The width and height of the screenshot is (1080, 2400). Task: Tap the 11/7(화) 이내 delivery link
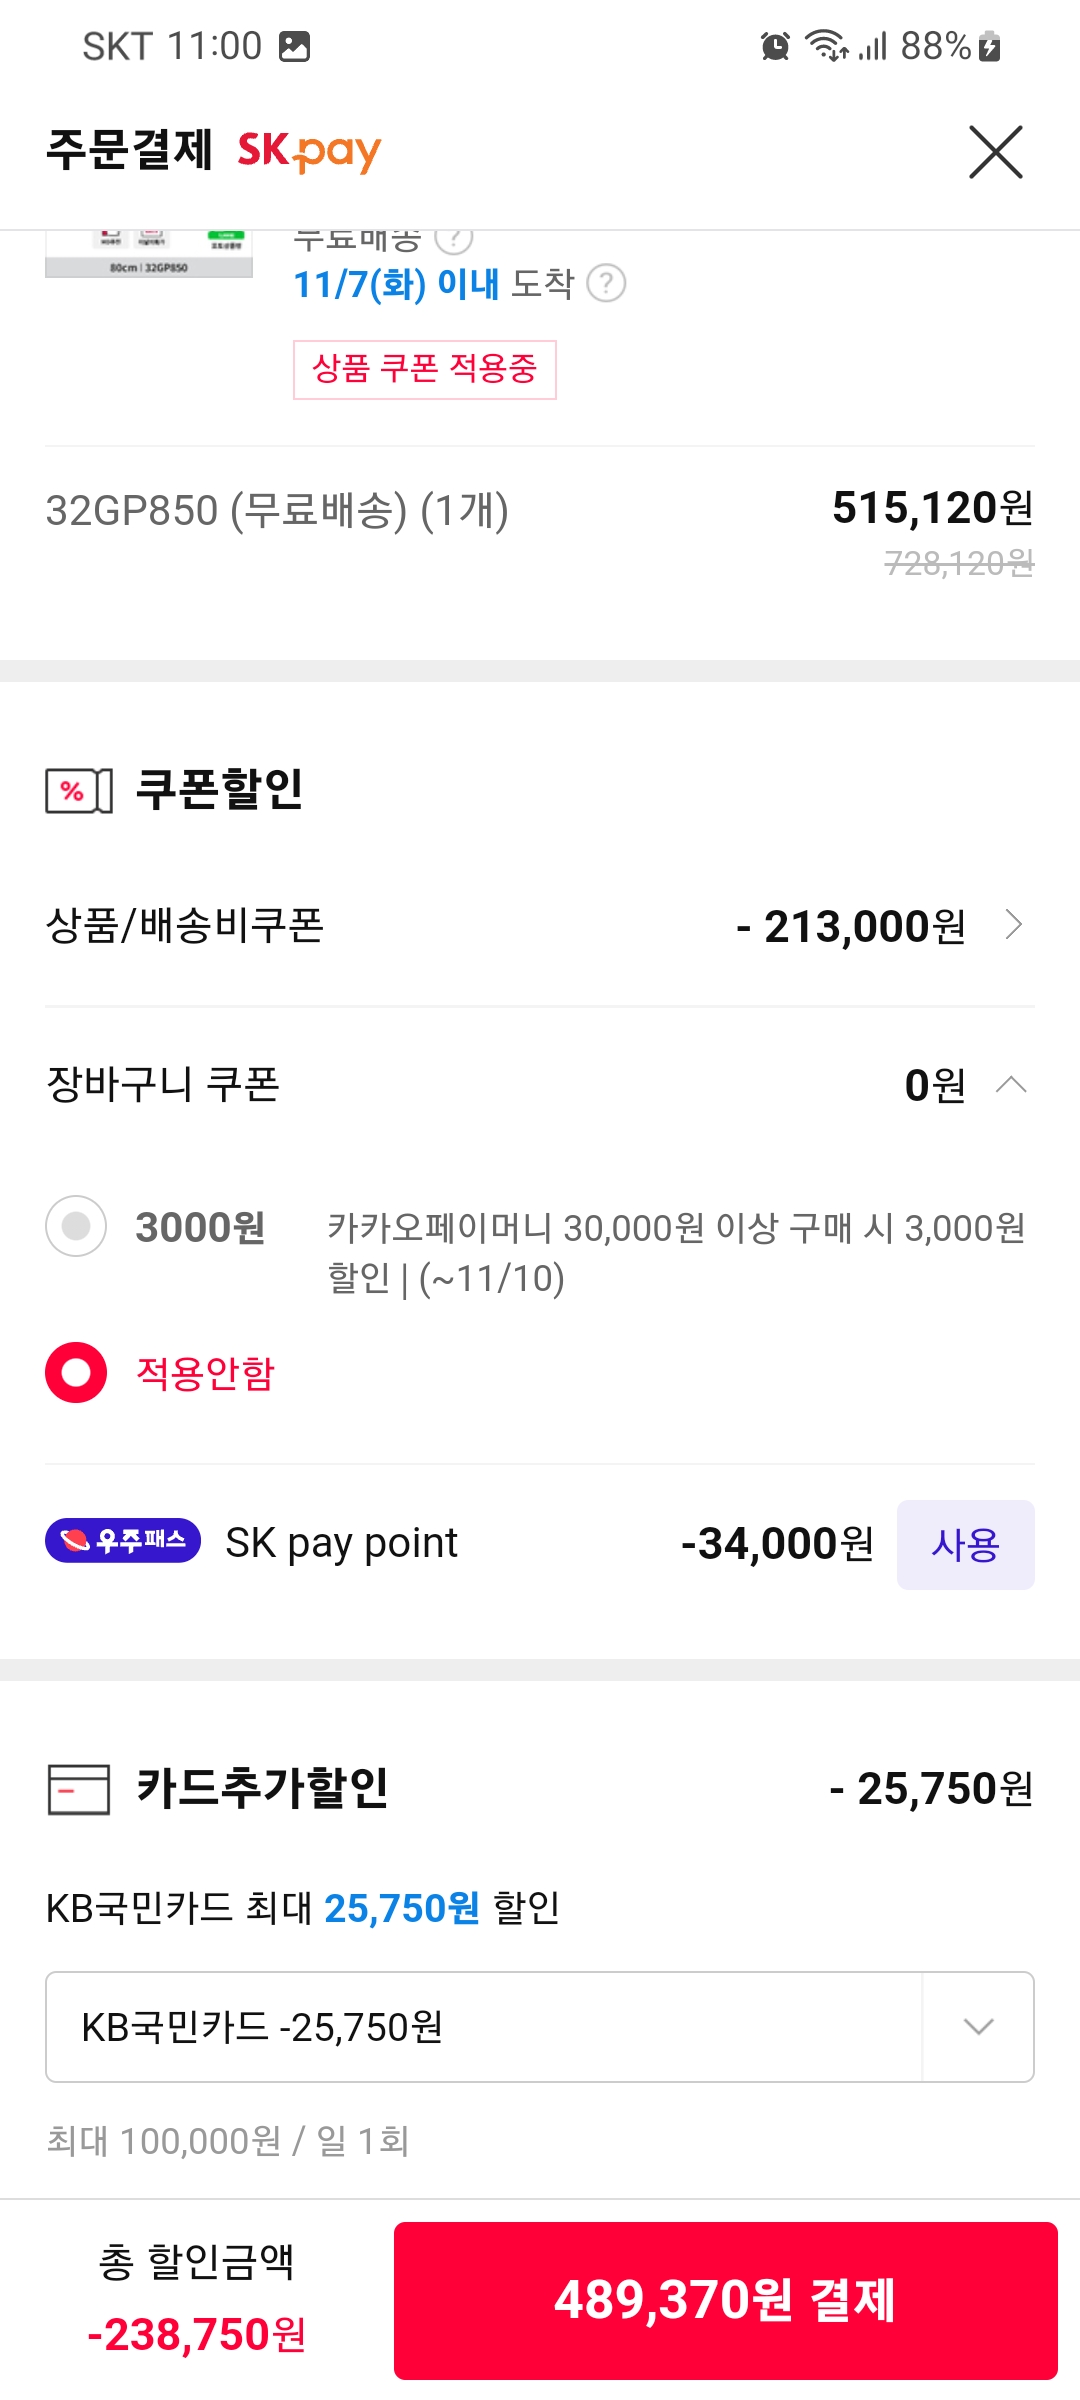coord(396,284)
